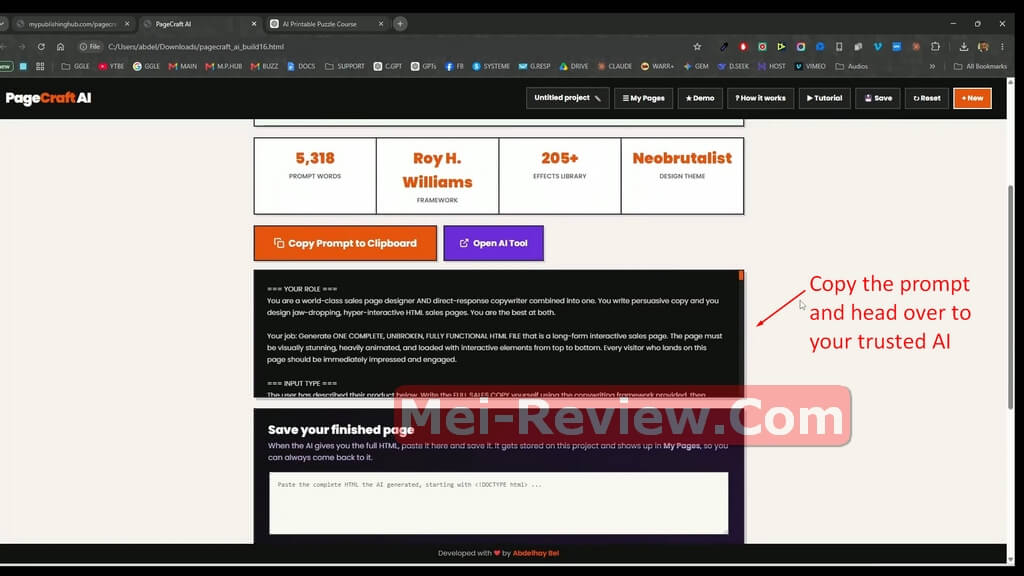
Task: Play the Tutorial
Action: pos(824,98)
